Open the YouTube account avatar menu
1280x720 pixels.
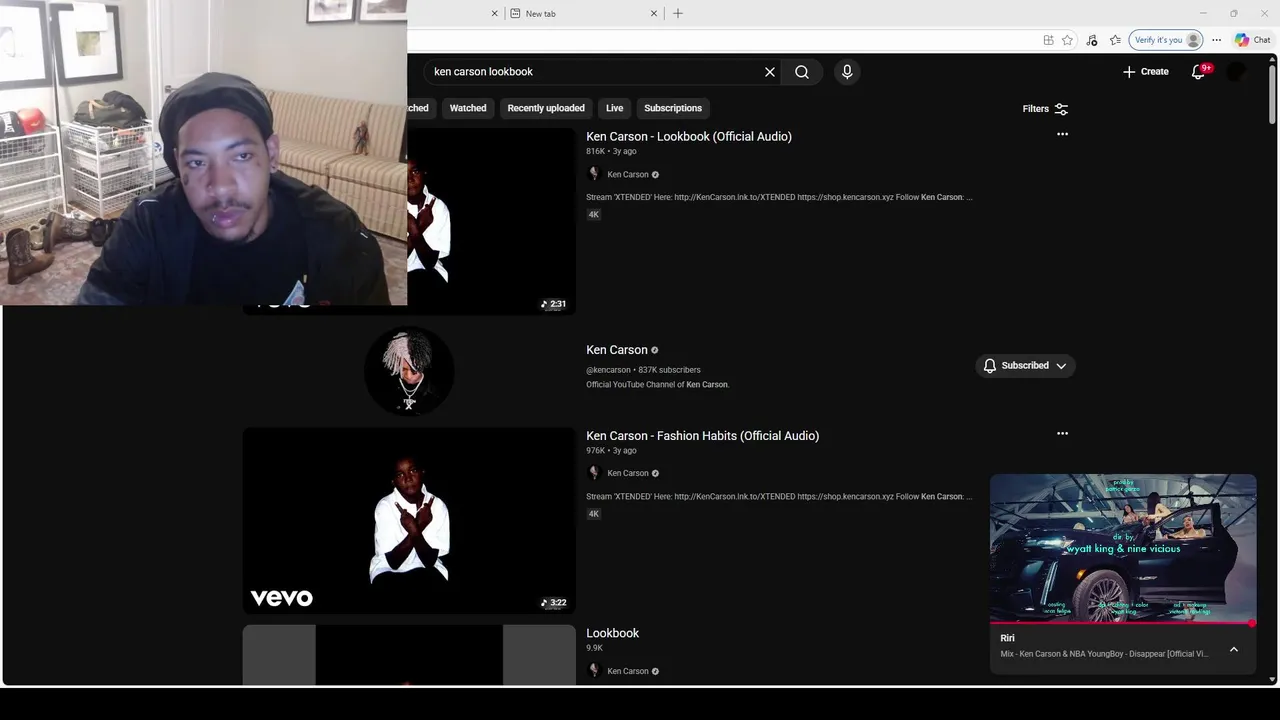[1237, 72]
